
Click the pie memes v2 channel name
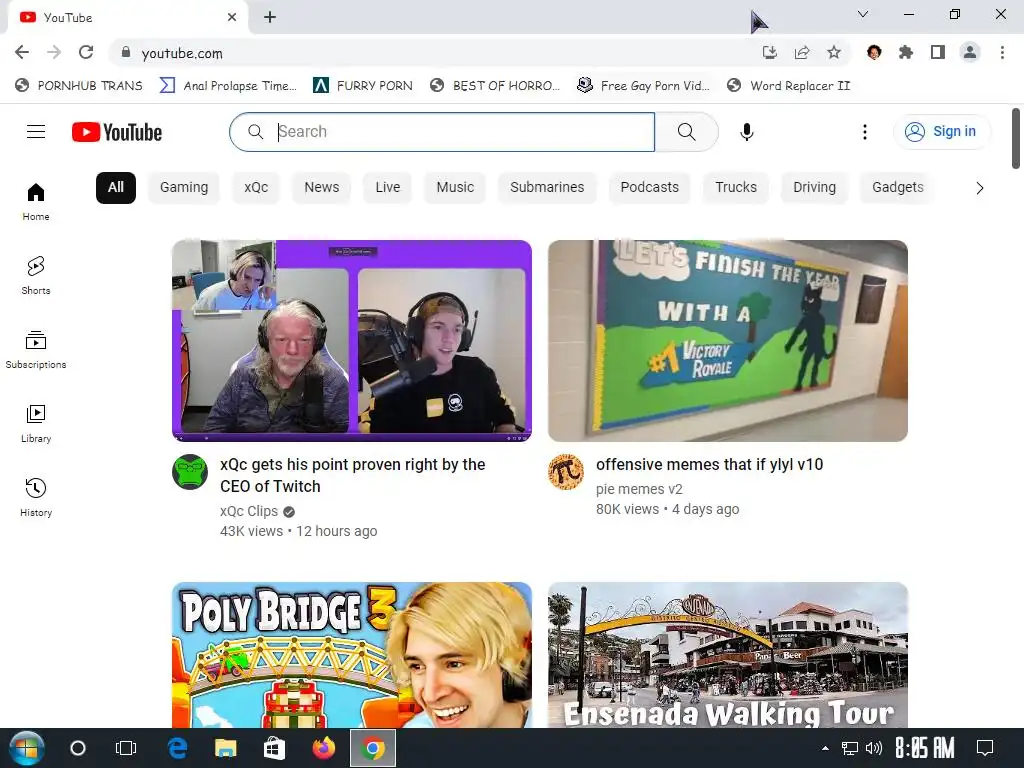pyautogui.click(x=639, y=489)
